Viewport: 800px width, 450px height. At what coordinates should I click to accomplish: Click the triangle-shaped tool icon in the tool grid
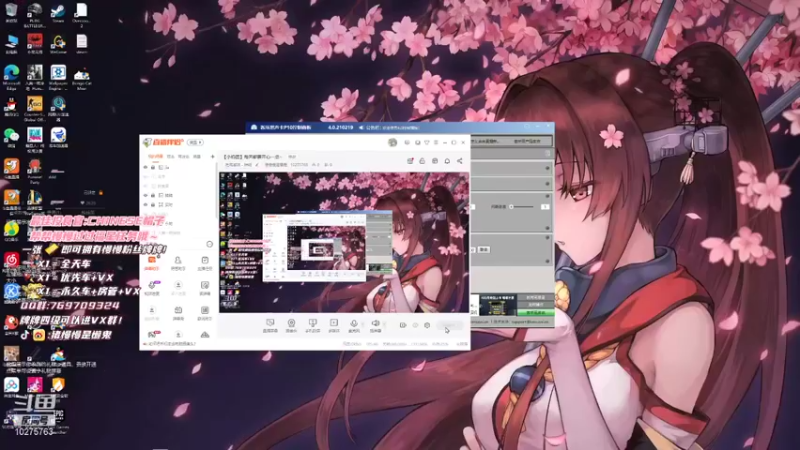(x=205, y=335)
